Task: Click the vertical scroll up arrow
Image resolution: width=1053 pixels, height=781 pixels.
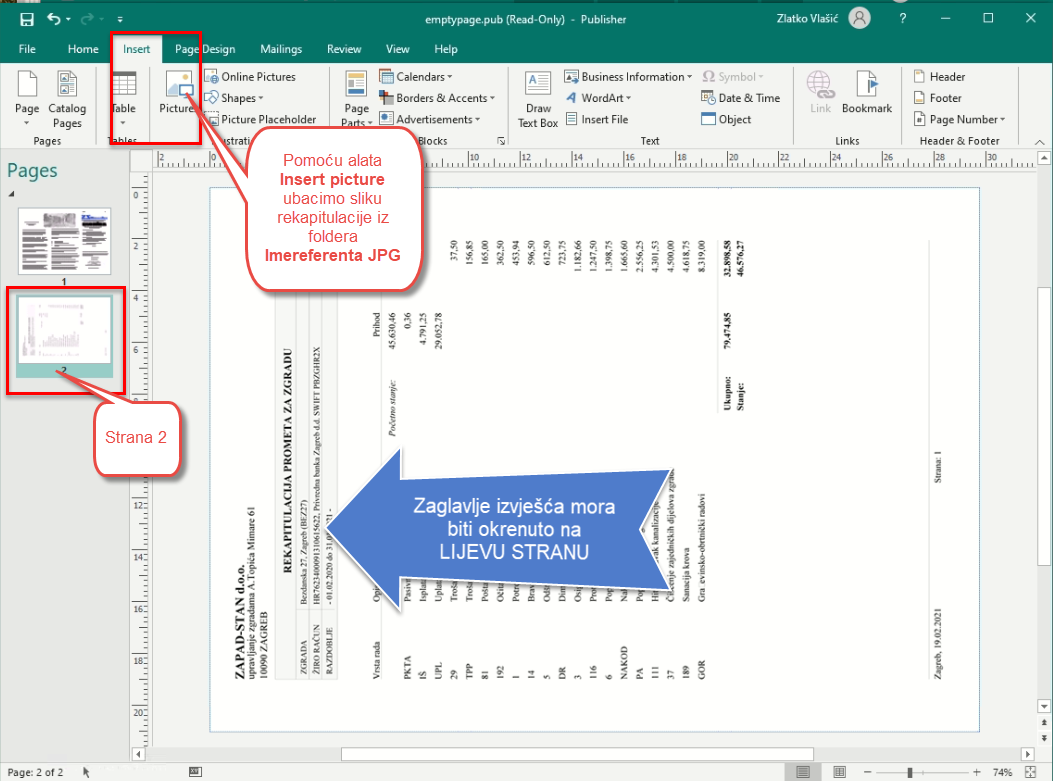Action: (1044, 158)
